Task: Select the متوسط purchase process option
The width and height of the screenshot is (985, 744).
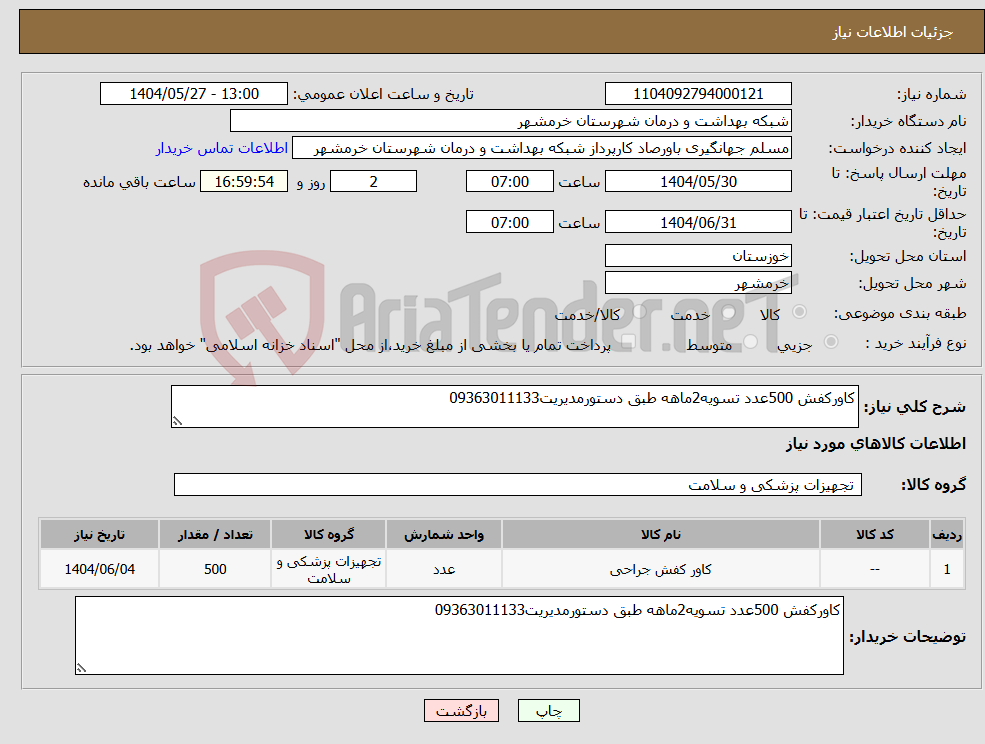Action: pos(748,340)
